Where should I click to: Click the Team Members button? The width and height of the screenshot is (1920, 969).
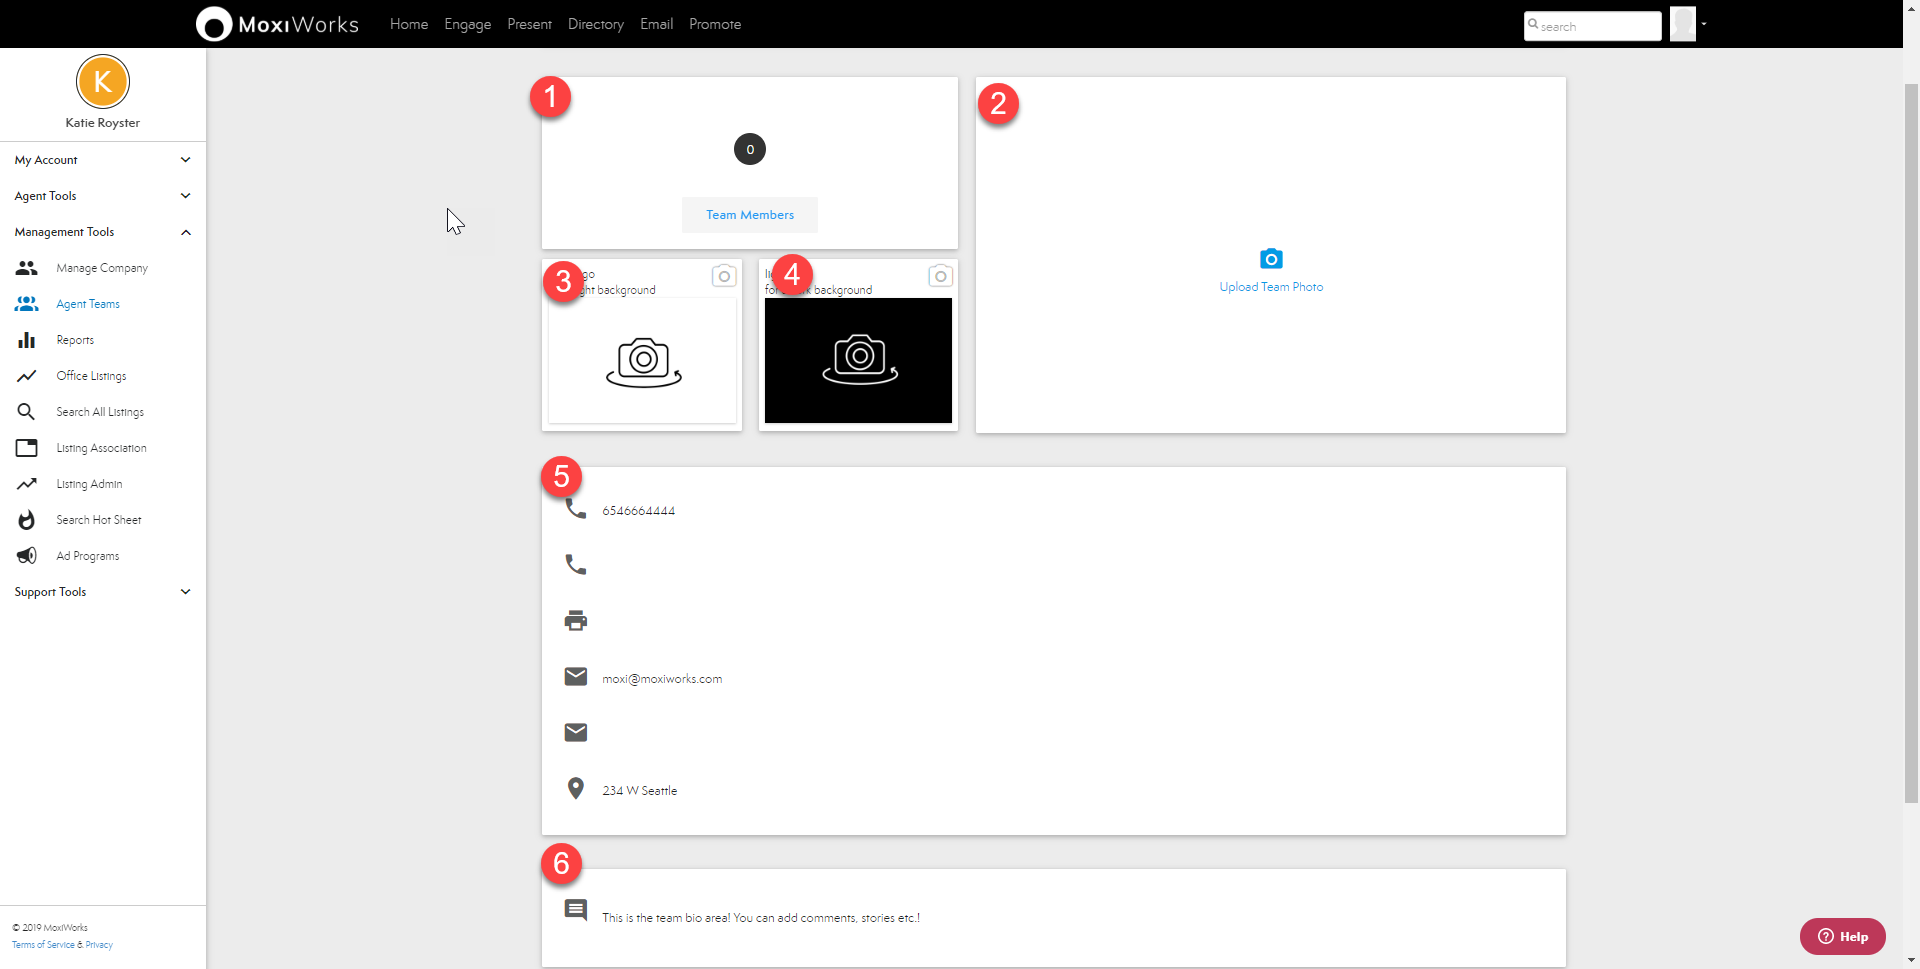coord(750,215)
